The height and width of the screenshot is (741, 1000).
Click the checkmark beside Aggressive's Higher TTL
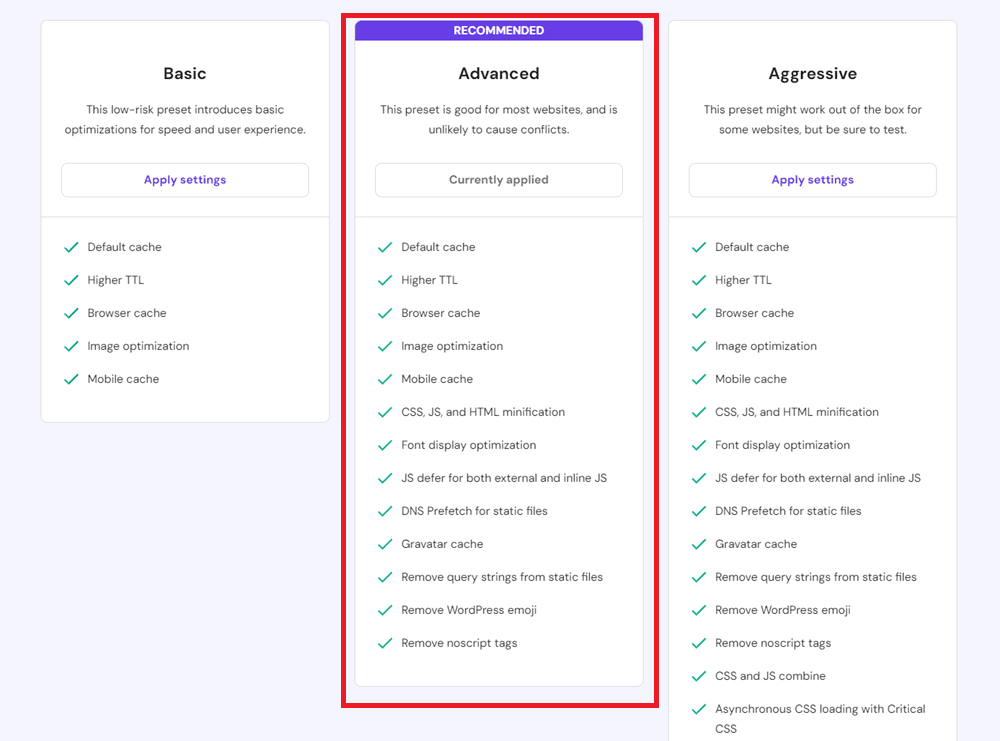click(699, 280)
